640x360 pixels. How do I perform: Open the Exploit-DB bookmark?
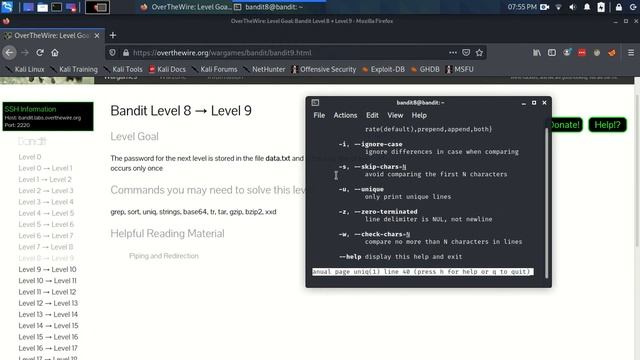coord(383,69)
